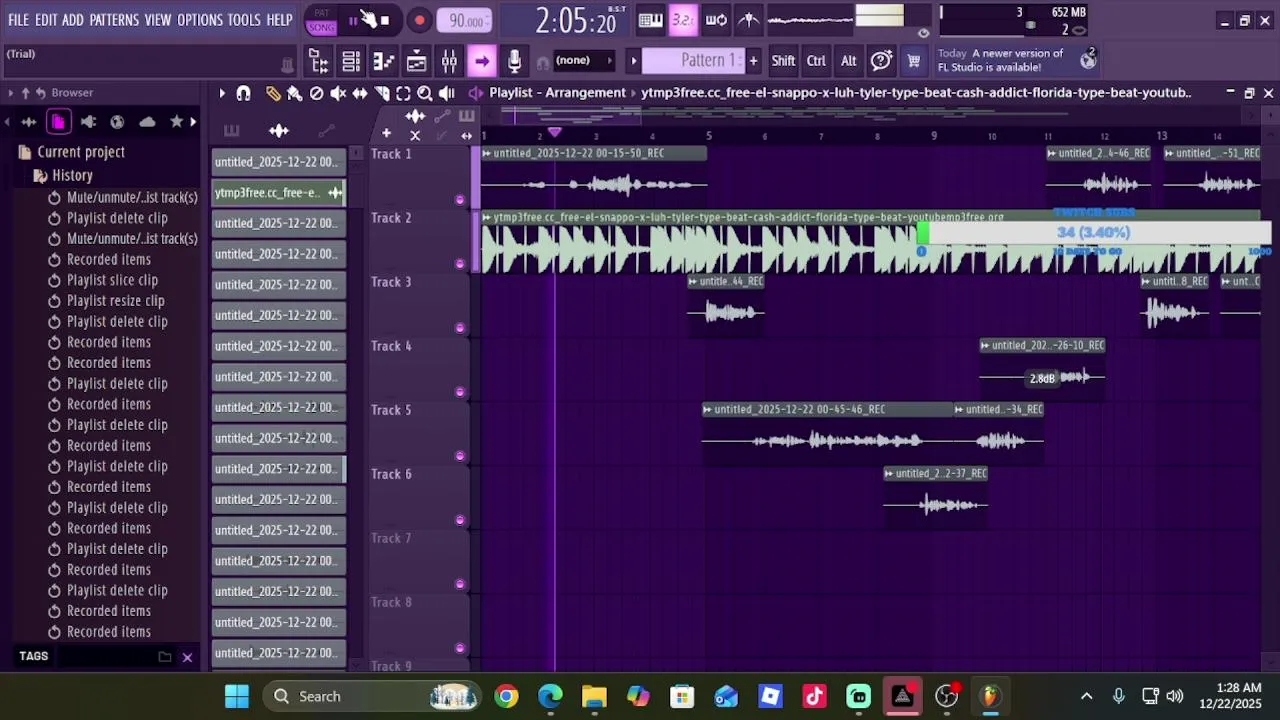Select ytmp3free.cc_free-e.. item in picker panel

tap(278, 193)
